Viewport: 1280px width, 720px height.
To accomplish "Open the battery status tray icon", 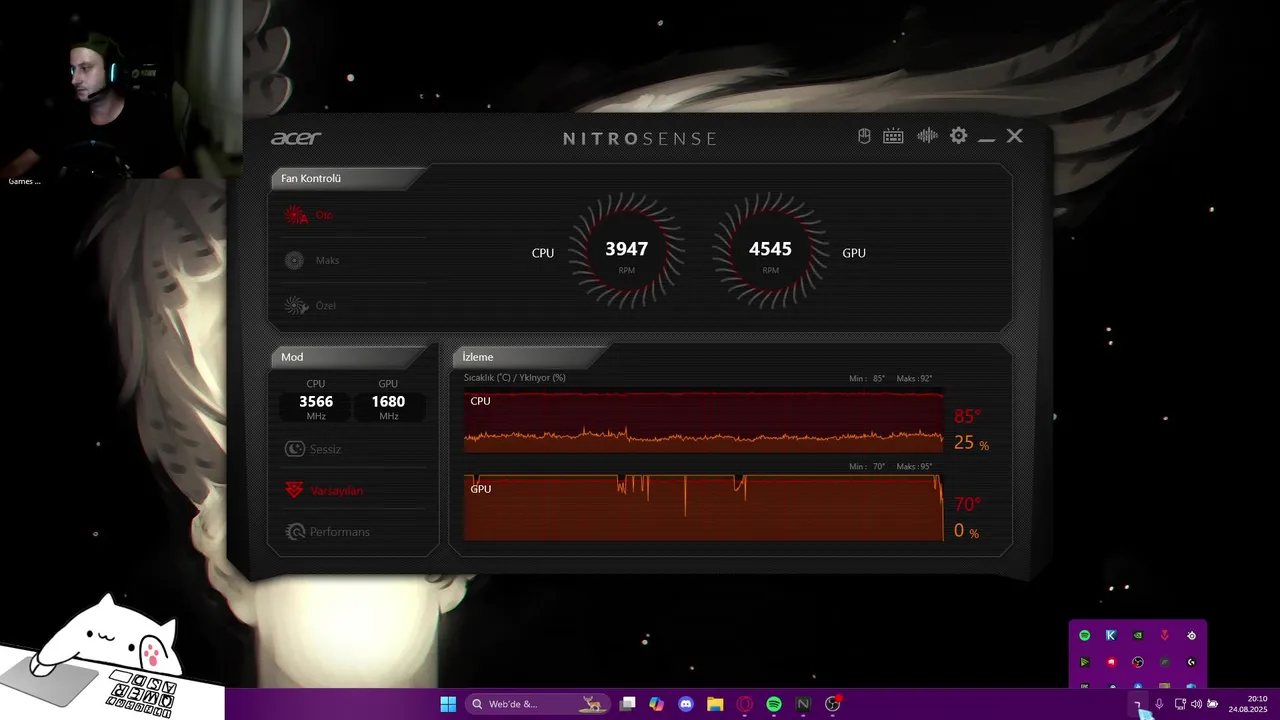I will (1213, 704).
